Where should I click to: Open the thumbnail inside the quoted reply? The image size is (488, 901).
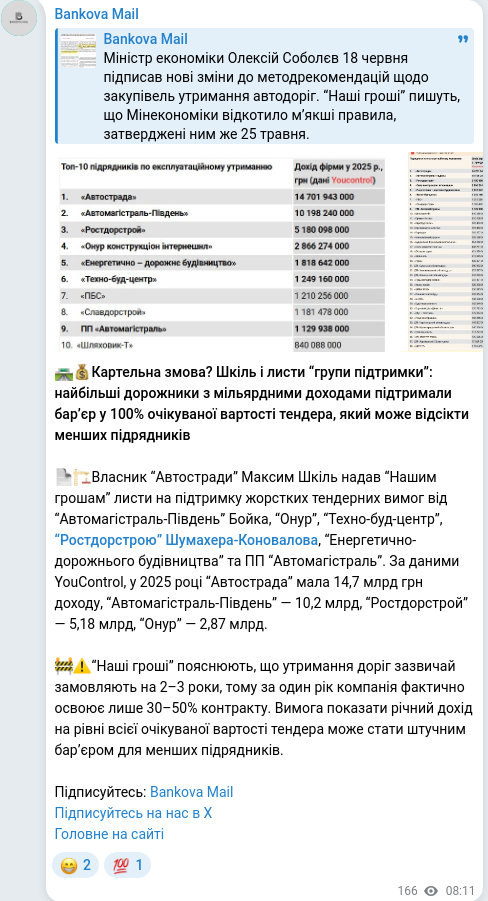pyautogui.click(x=79, y=52)
